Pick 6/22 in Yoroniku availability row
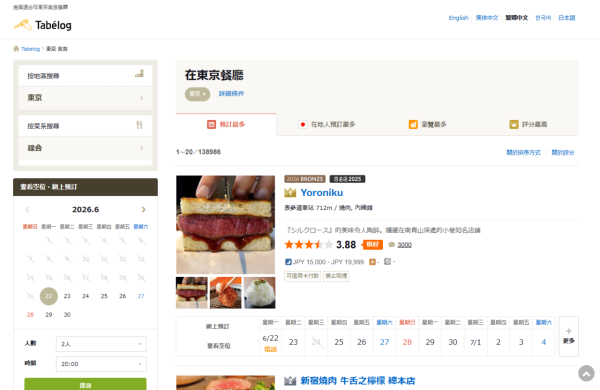Screen dimensions: 600x390 (x=270, y=343)
